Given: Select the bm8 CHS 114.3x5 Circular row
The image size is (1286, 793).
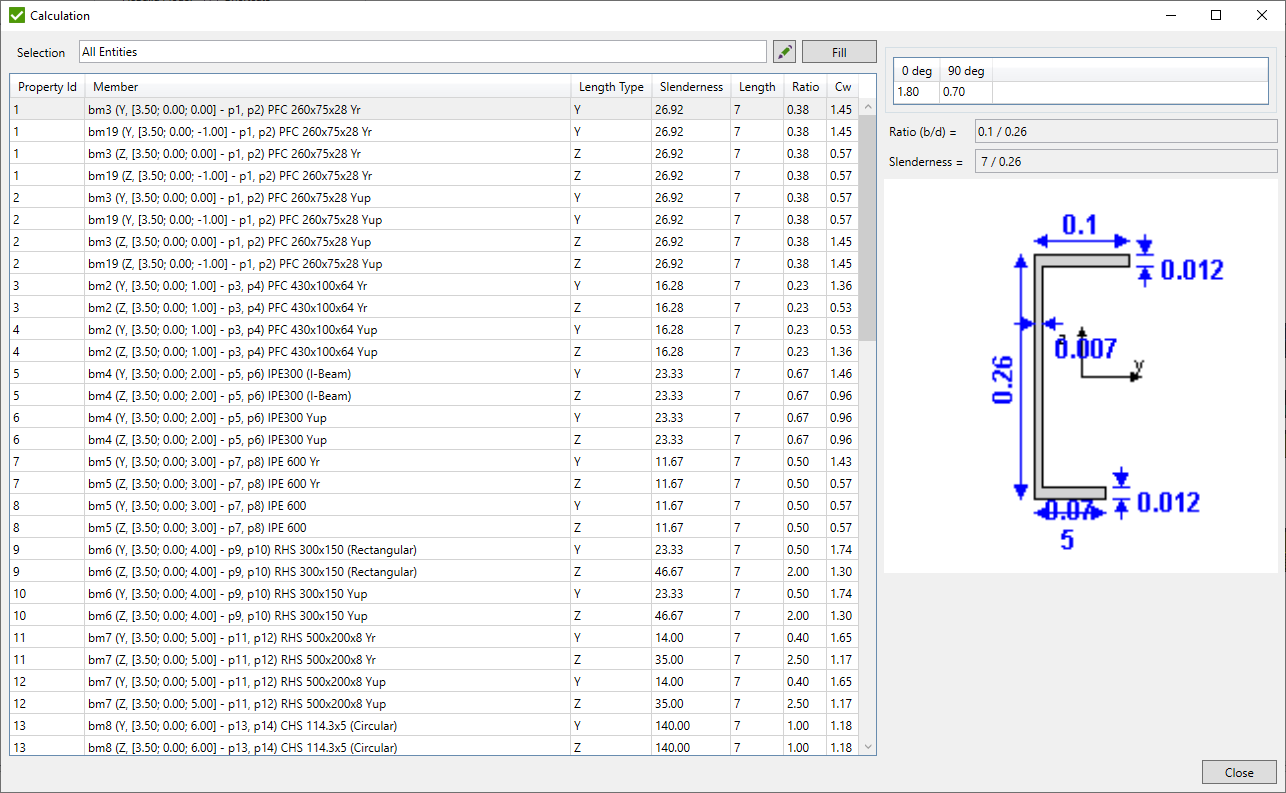Looking at the screenshot, I should point(300,725).
